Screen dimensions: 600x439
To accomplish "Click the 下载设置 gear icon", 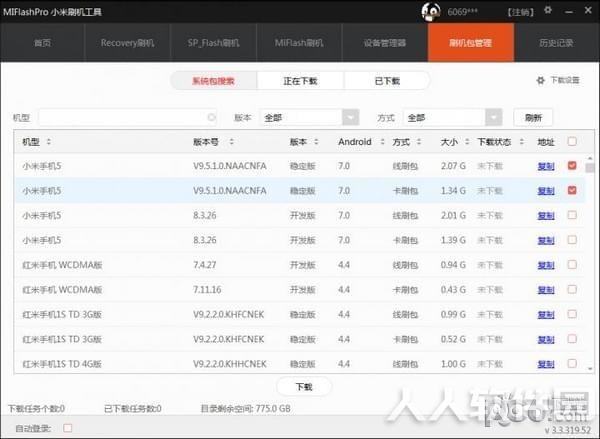I will (540, 81).
